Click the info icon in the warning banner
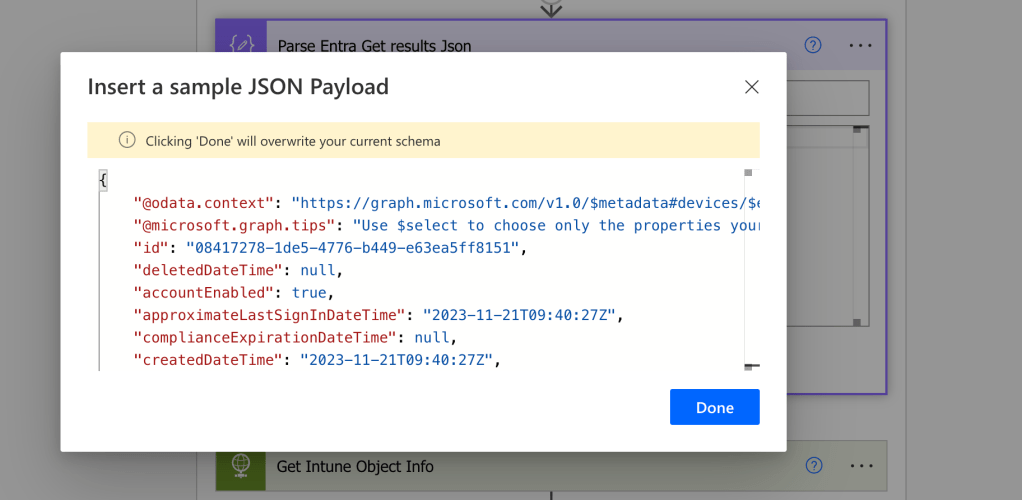Screen dimensions: 1022x500 [127, 141]
